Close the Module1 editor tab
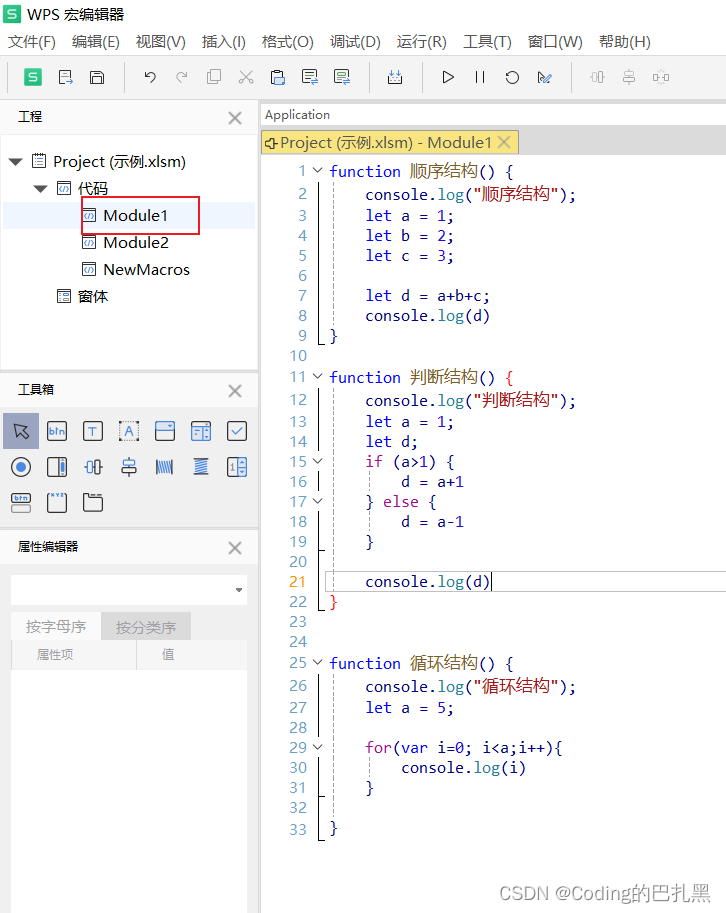The image size is (726, 913). click(504, 142)
